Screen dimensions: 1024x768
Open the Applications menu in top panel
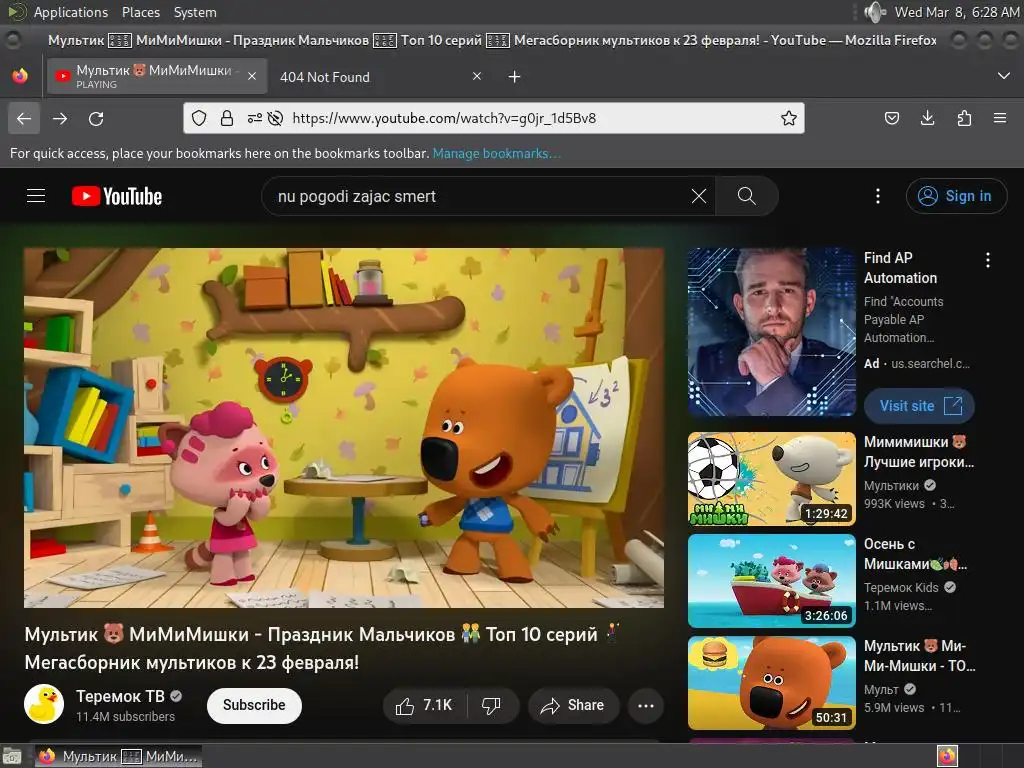point(71,12)
